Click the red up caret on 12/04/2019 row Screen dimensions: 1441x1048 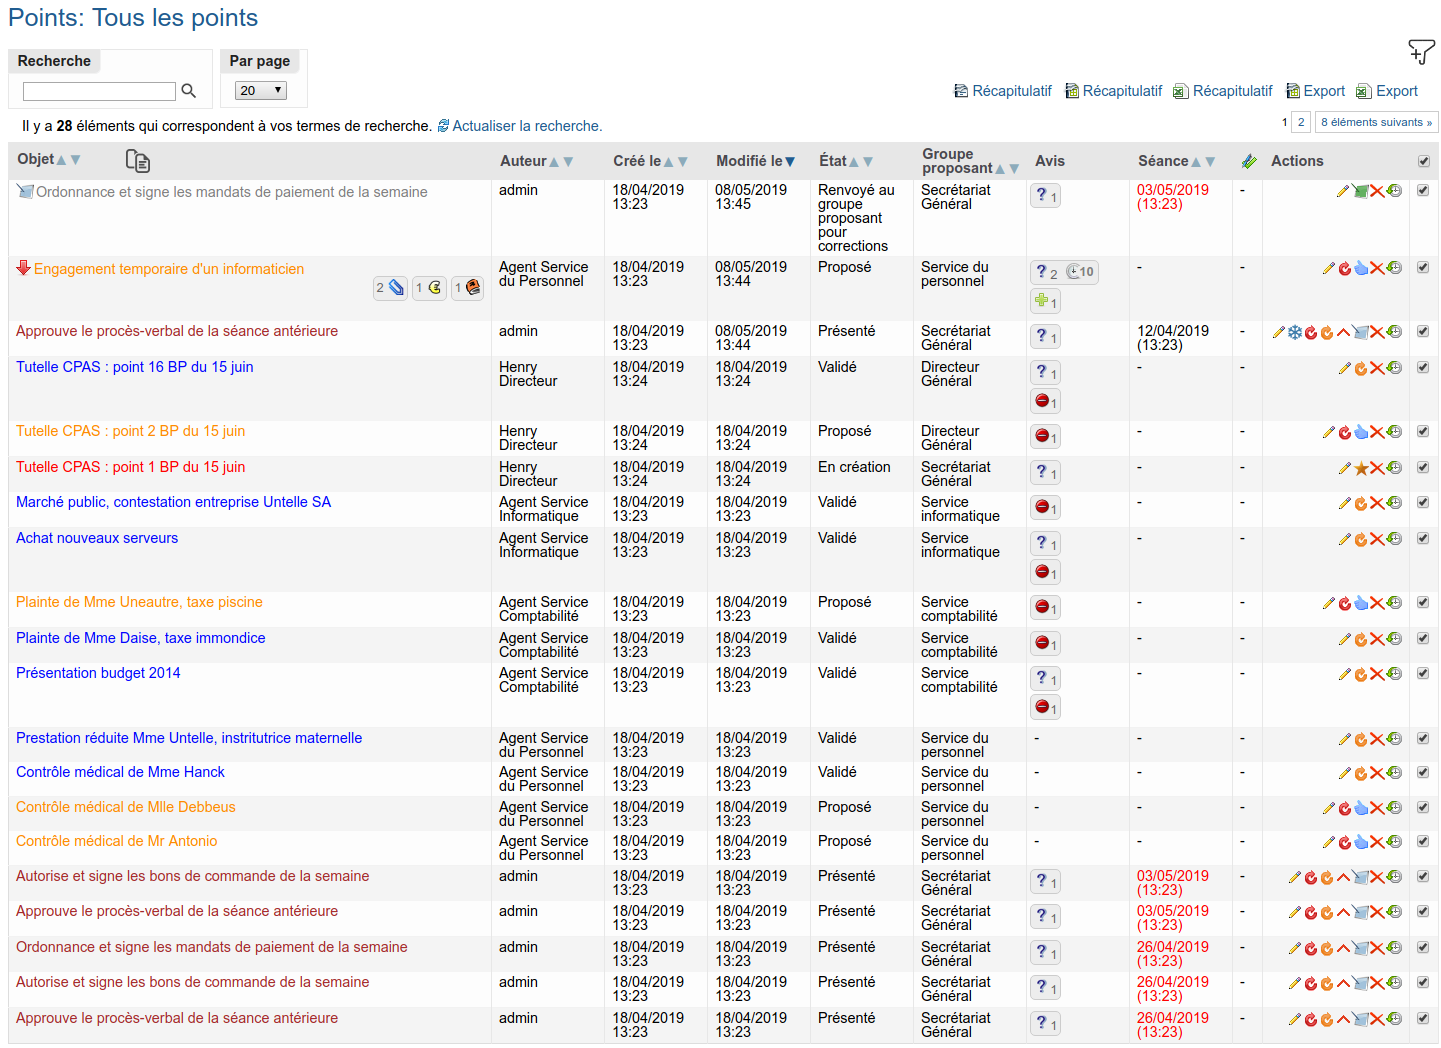(1343, 332)
